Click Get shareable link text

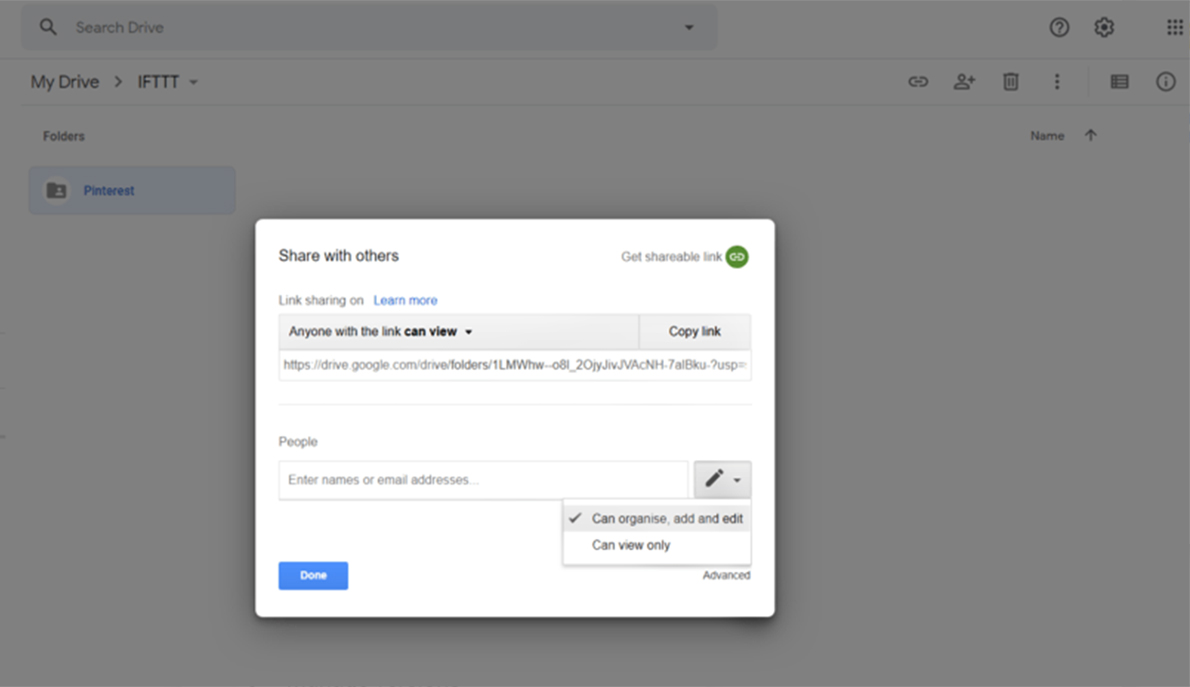tap(671, 257)
